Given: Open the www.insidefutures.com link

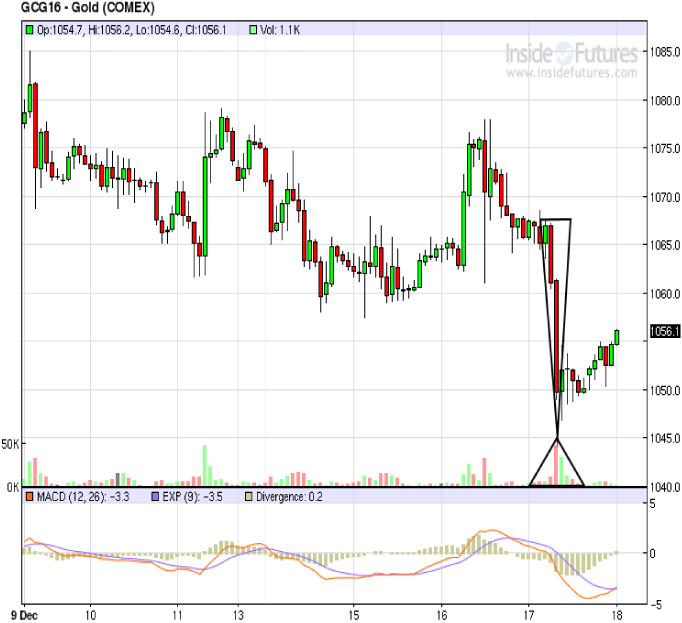Looking at the screenshot, I should point(572,74).
